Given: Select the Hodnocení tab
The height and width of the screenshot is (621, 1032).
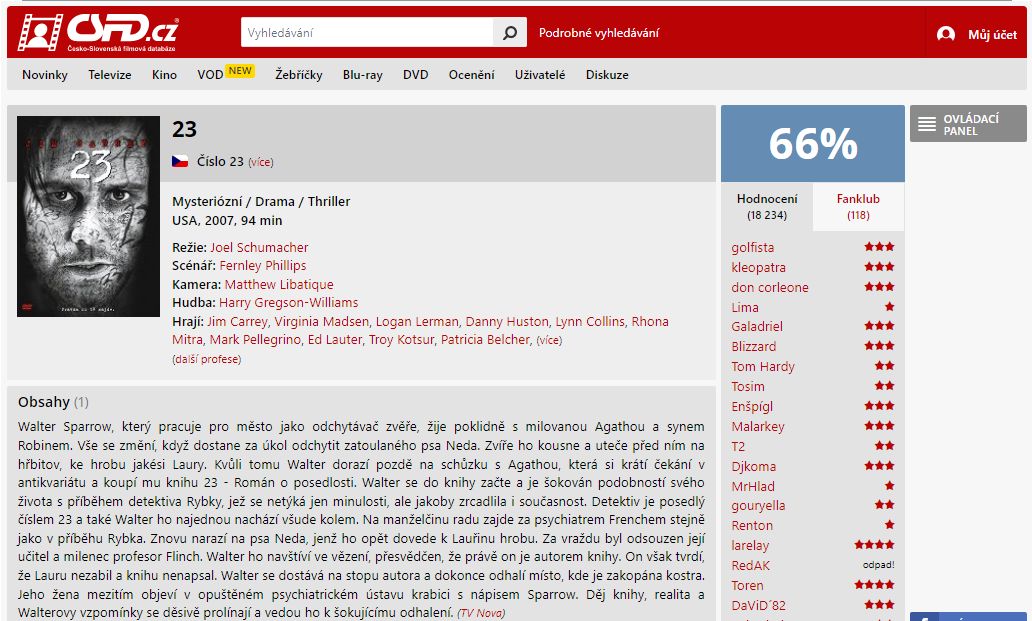Looking at the screenshot, I should 767,207.
